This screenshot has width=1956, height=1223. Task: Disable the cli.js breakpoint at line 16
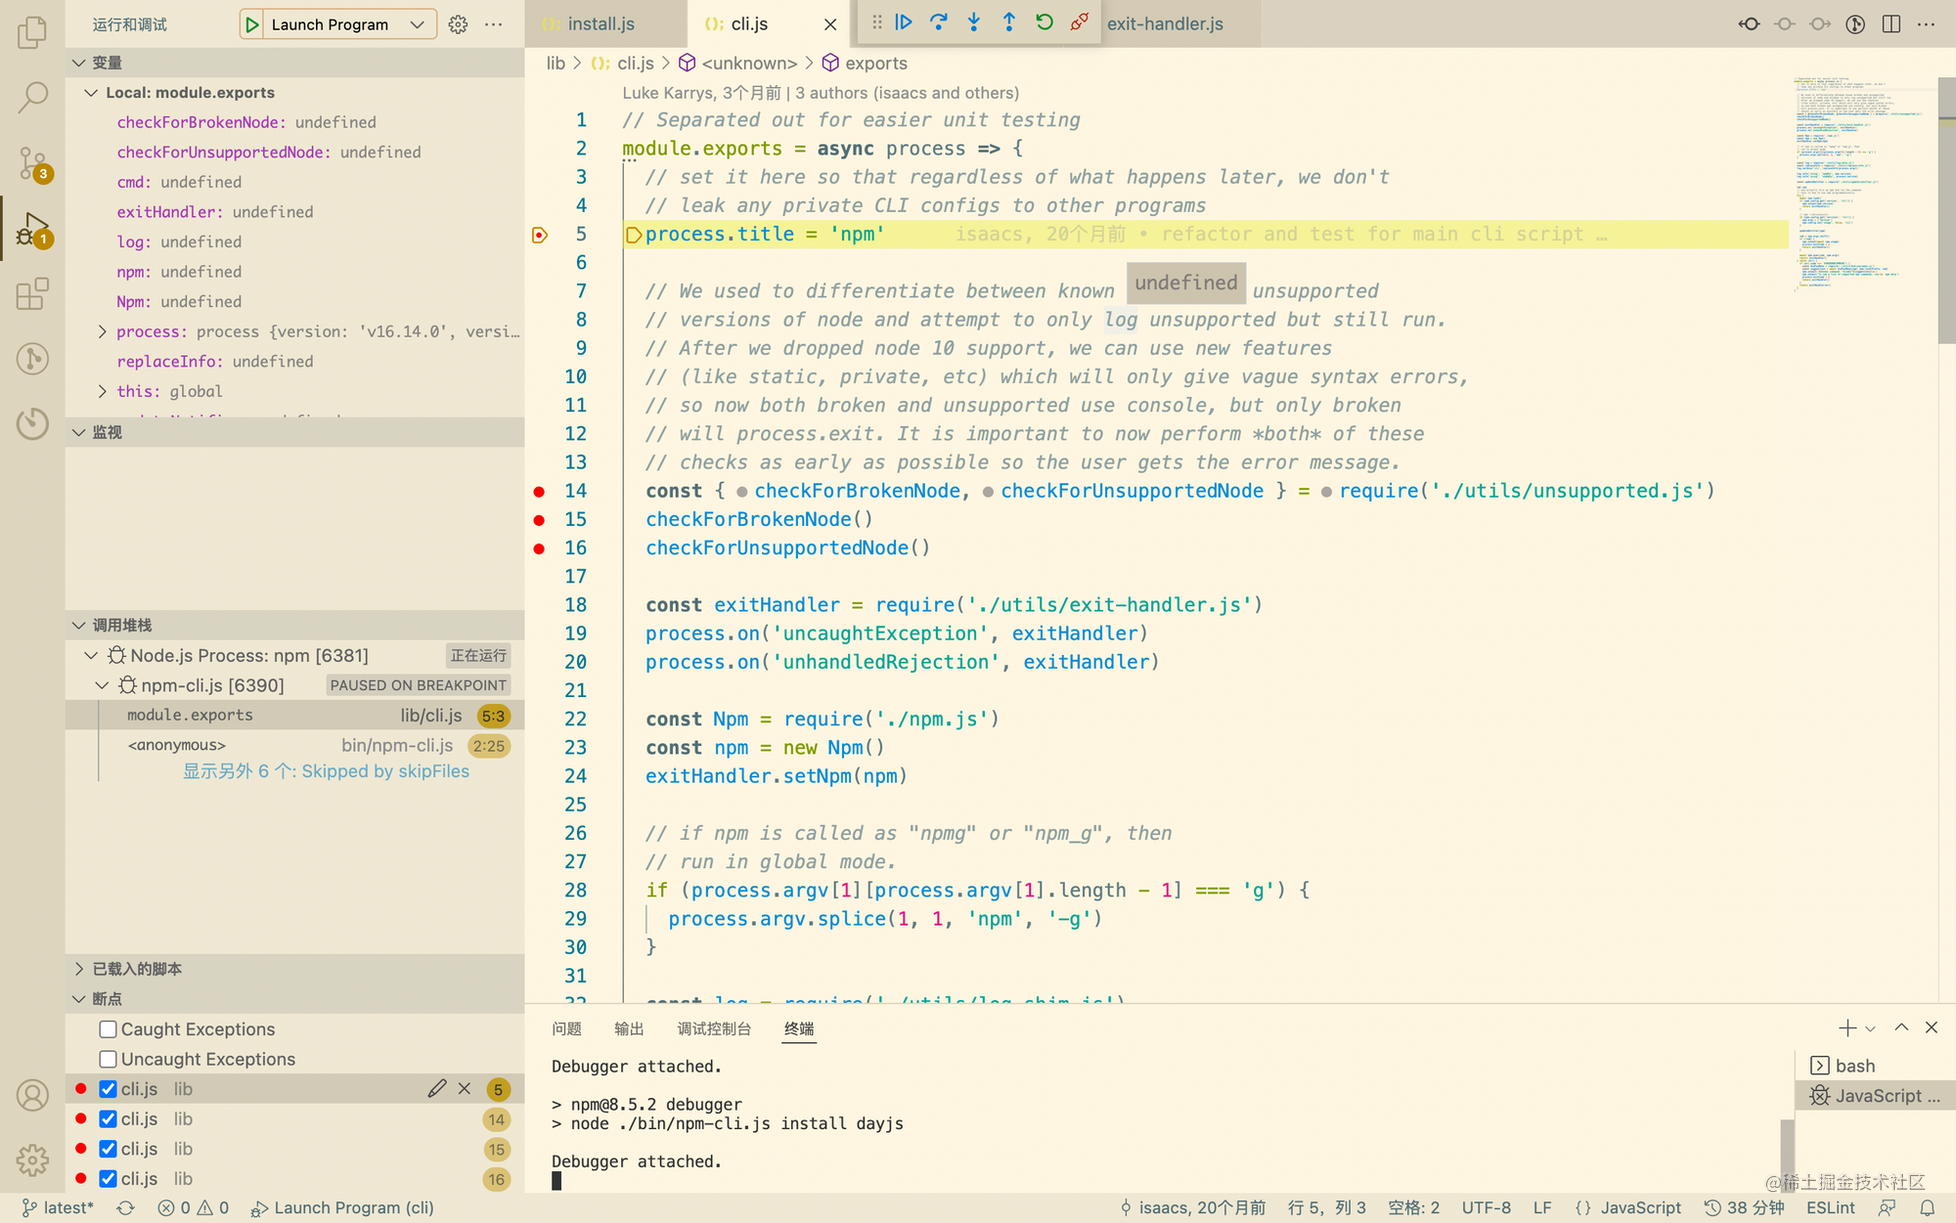point(108,1179)
